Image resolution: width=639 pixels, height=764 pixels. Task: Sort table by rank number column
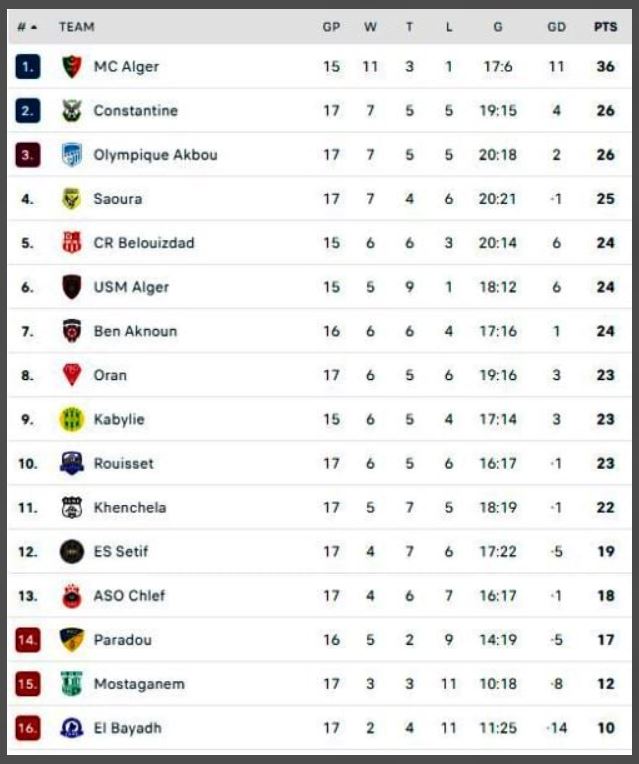click(27, 27)
